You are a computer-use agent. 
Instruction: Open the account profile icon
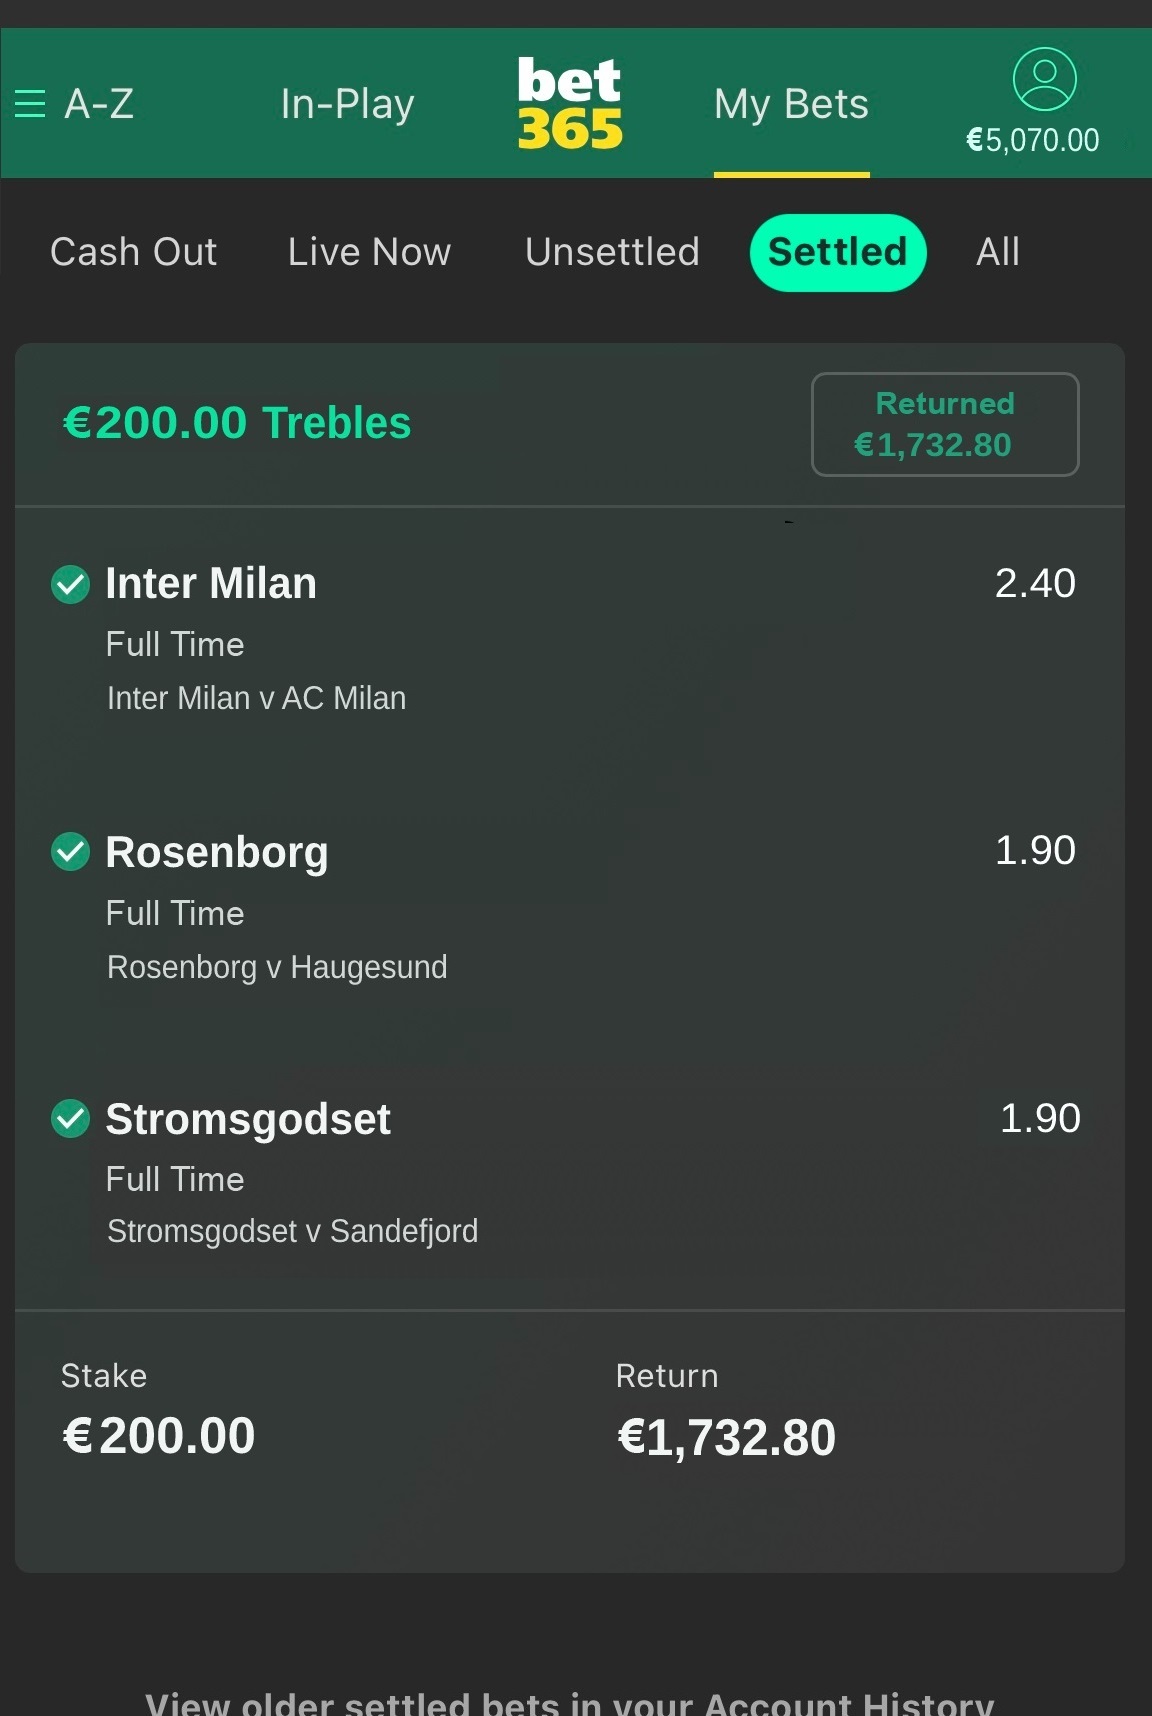pyautogui.click(x=1044, y=79)
